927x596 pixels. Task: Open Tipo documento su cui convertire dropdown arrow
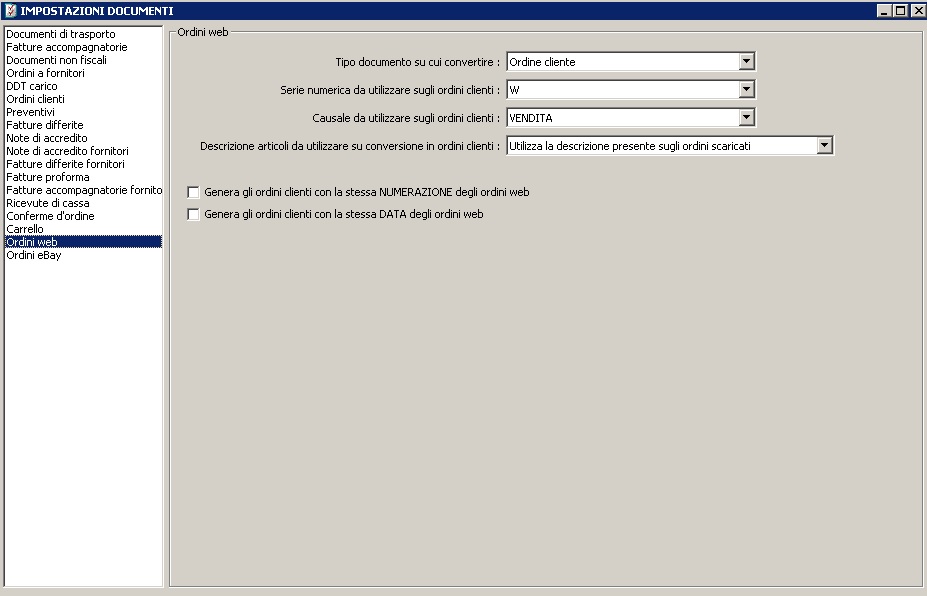click(x=746, y=61)
